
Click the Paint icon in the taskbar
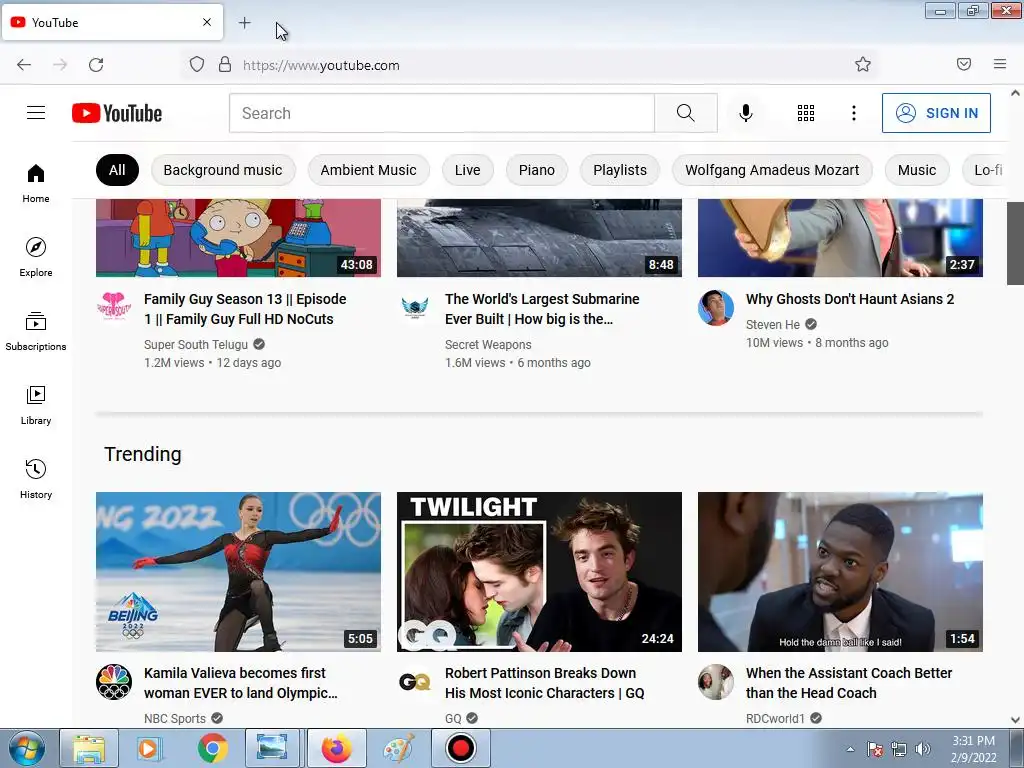[x=399, y=748]
